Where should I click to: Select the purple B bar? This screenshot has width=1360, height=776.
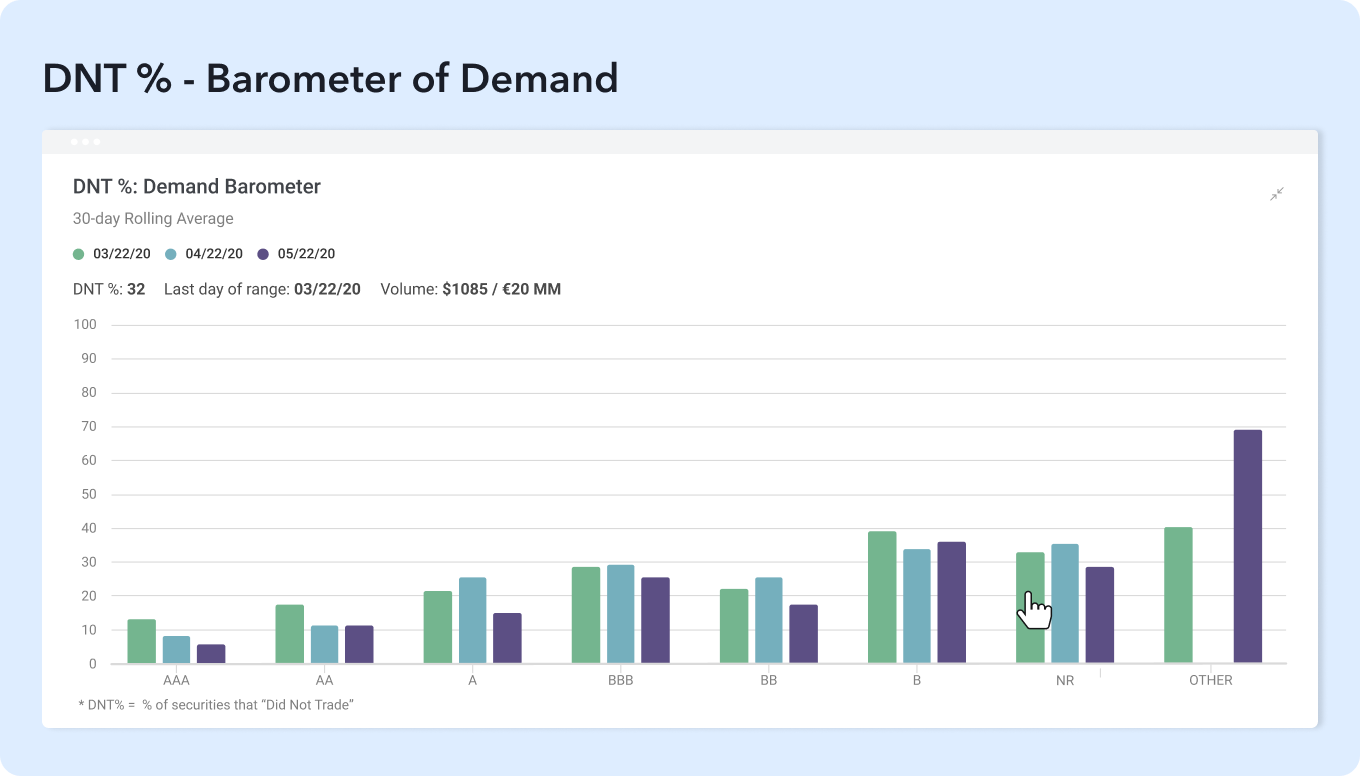tap(951, 602)
